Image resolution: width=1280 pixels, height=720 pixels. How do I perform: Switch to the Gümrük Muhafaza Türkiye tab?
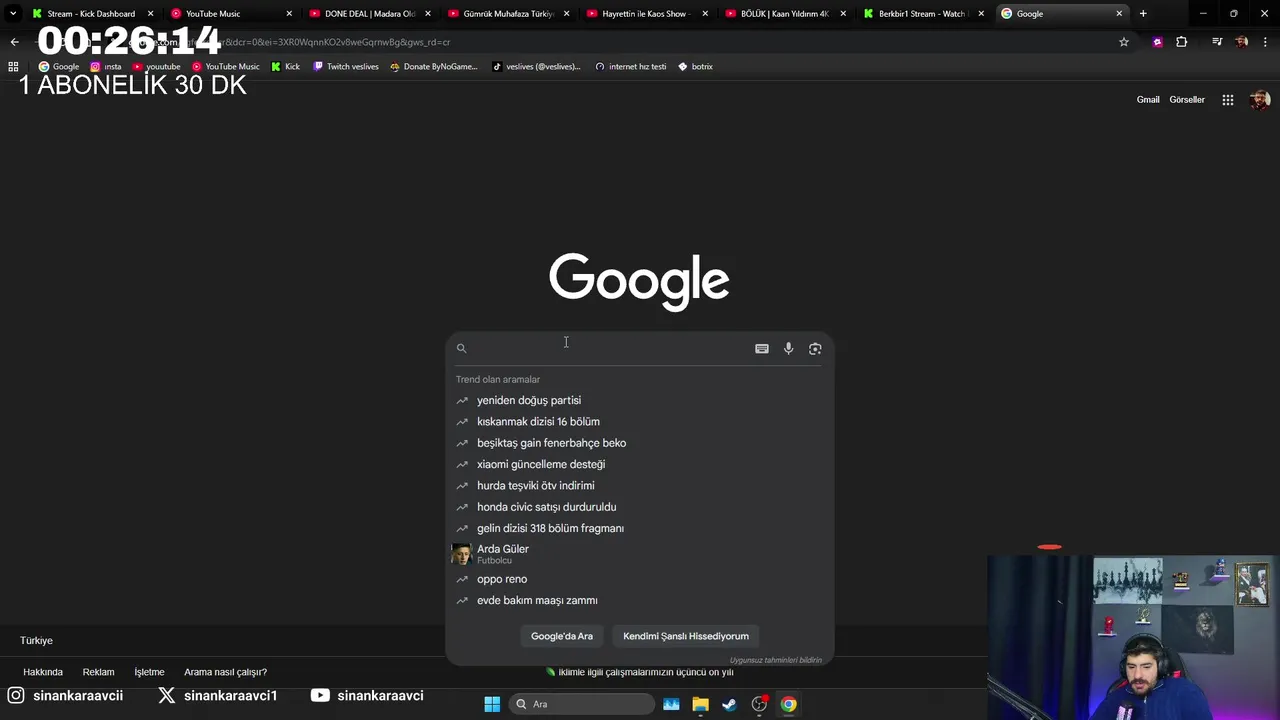click(509, 14)
